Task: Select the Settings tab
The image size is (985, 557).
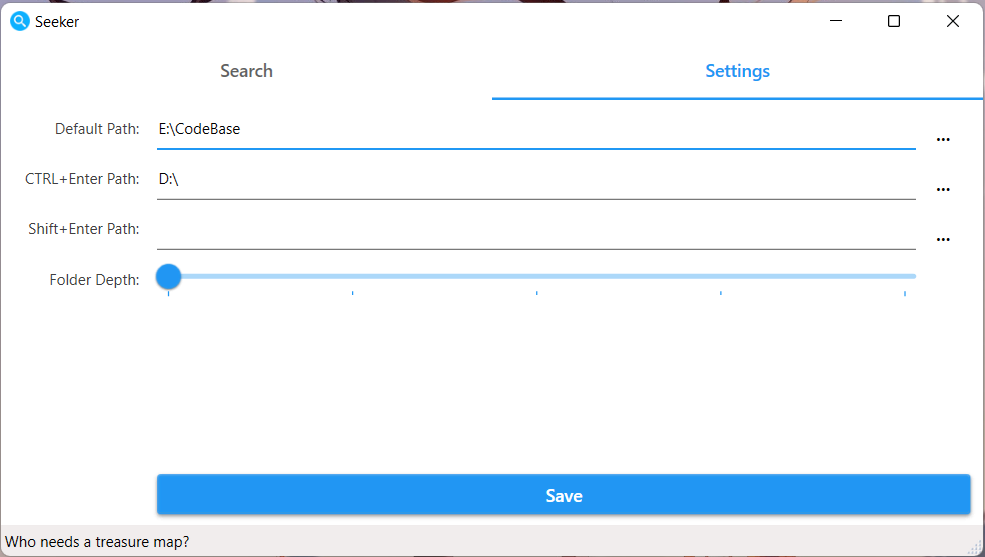Action: 737,71
